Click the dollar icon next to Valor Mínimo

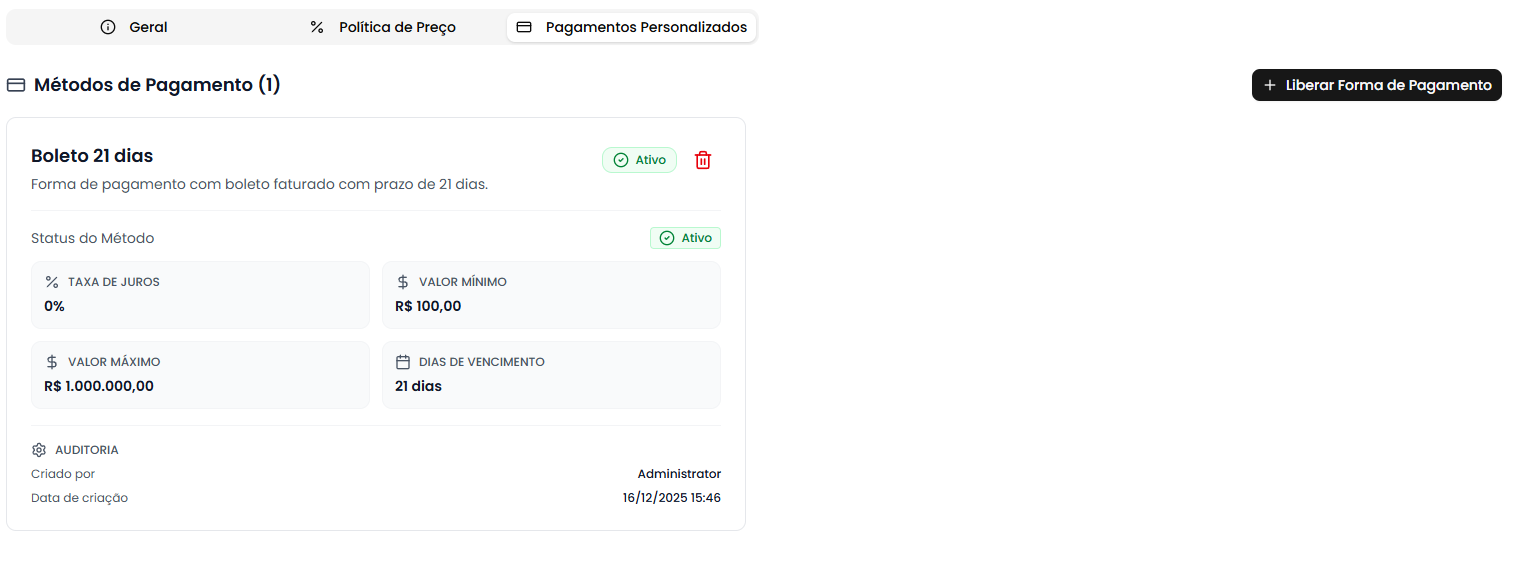[x=403, y=282]
